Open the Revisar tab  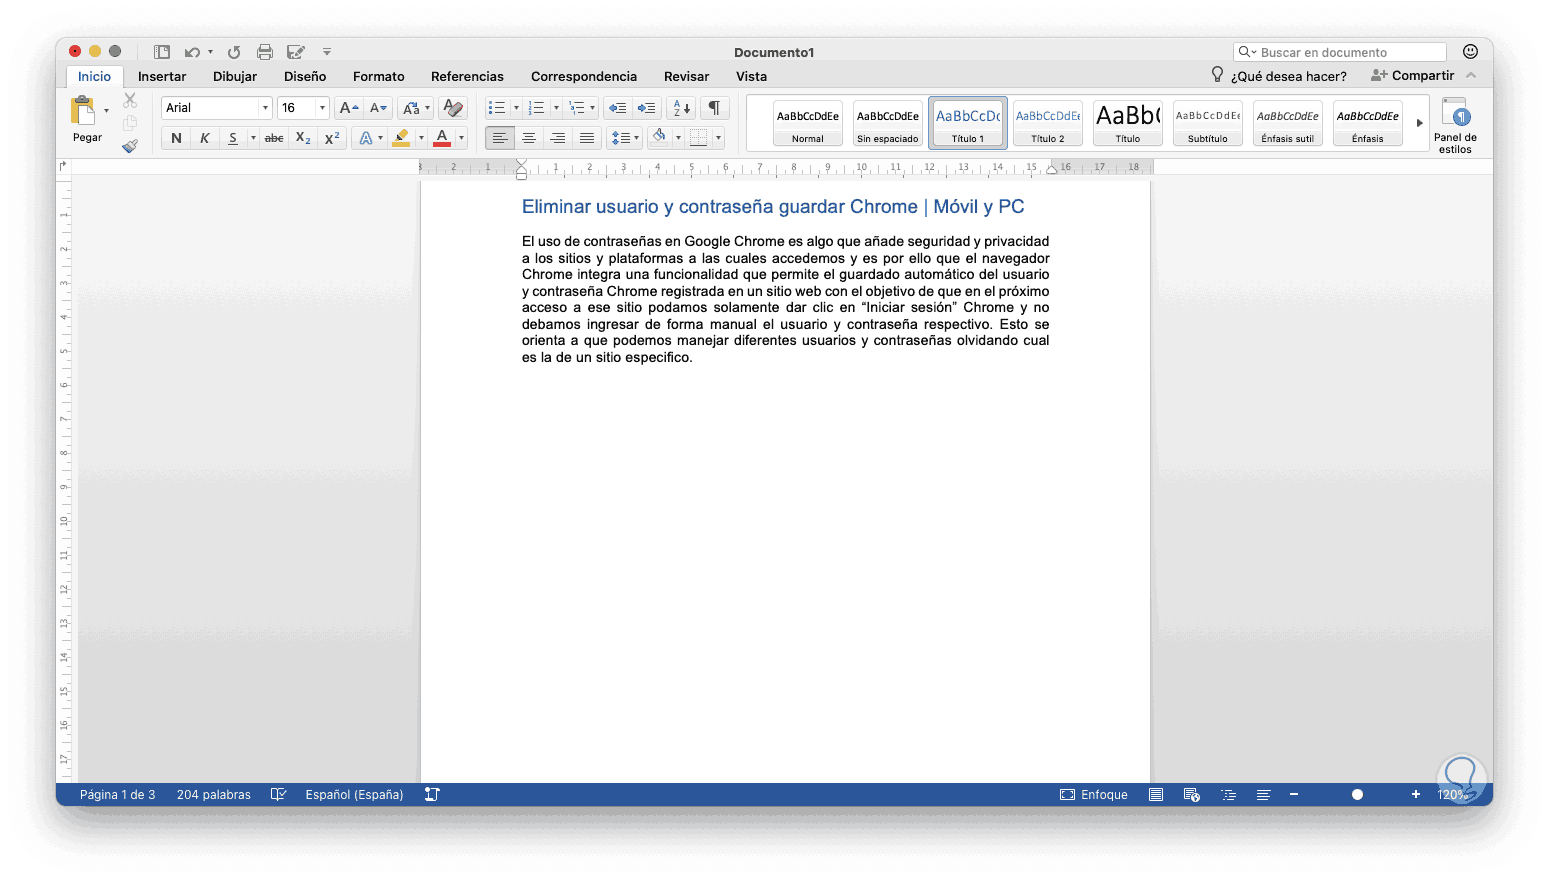click(686, 76)
